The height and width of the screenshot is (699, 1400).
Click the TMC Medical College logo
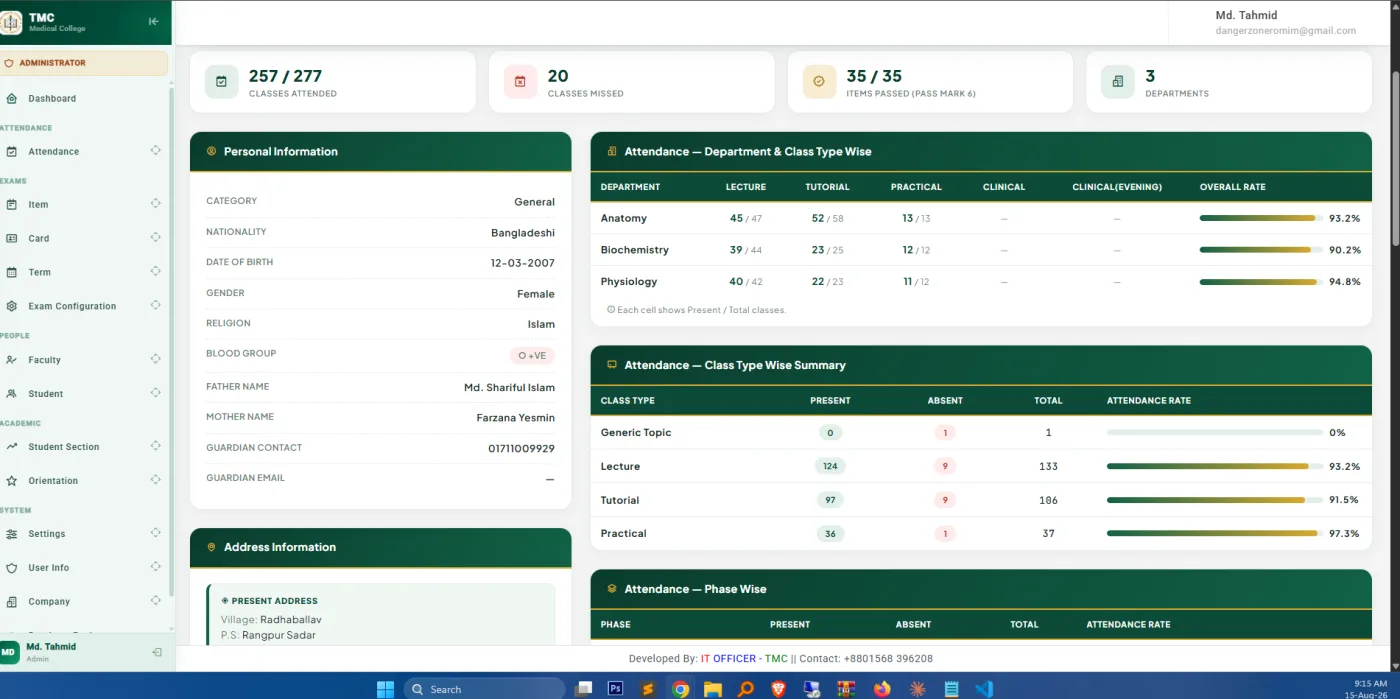[11, 23]
